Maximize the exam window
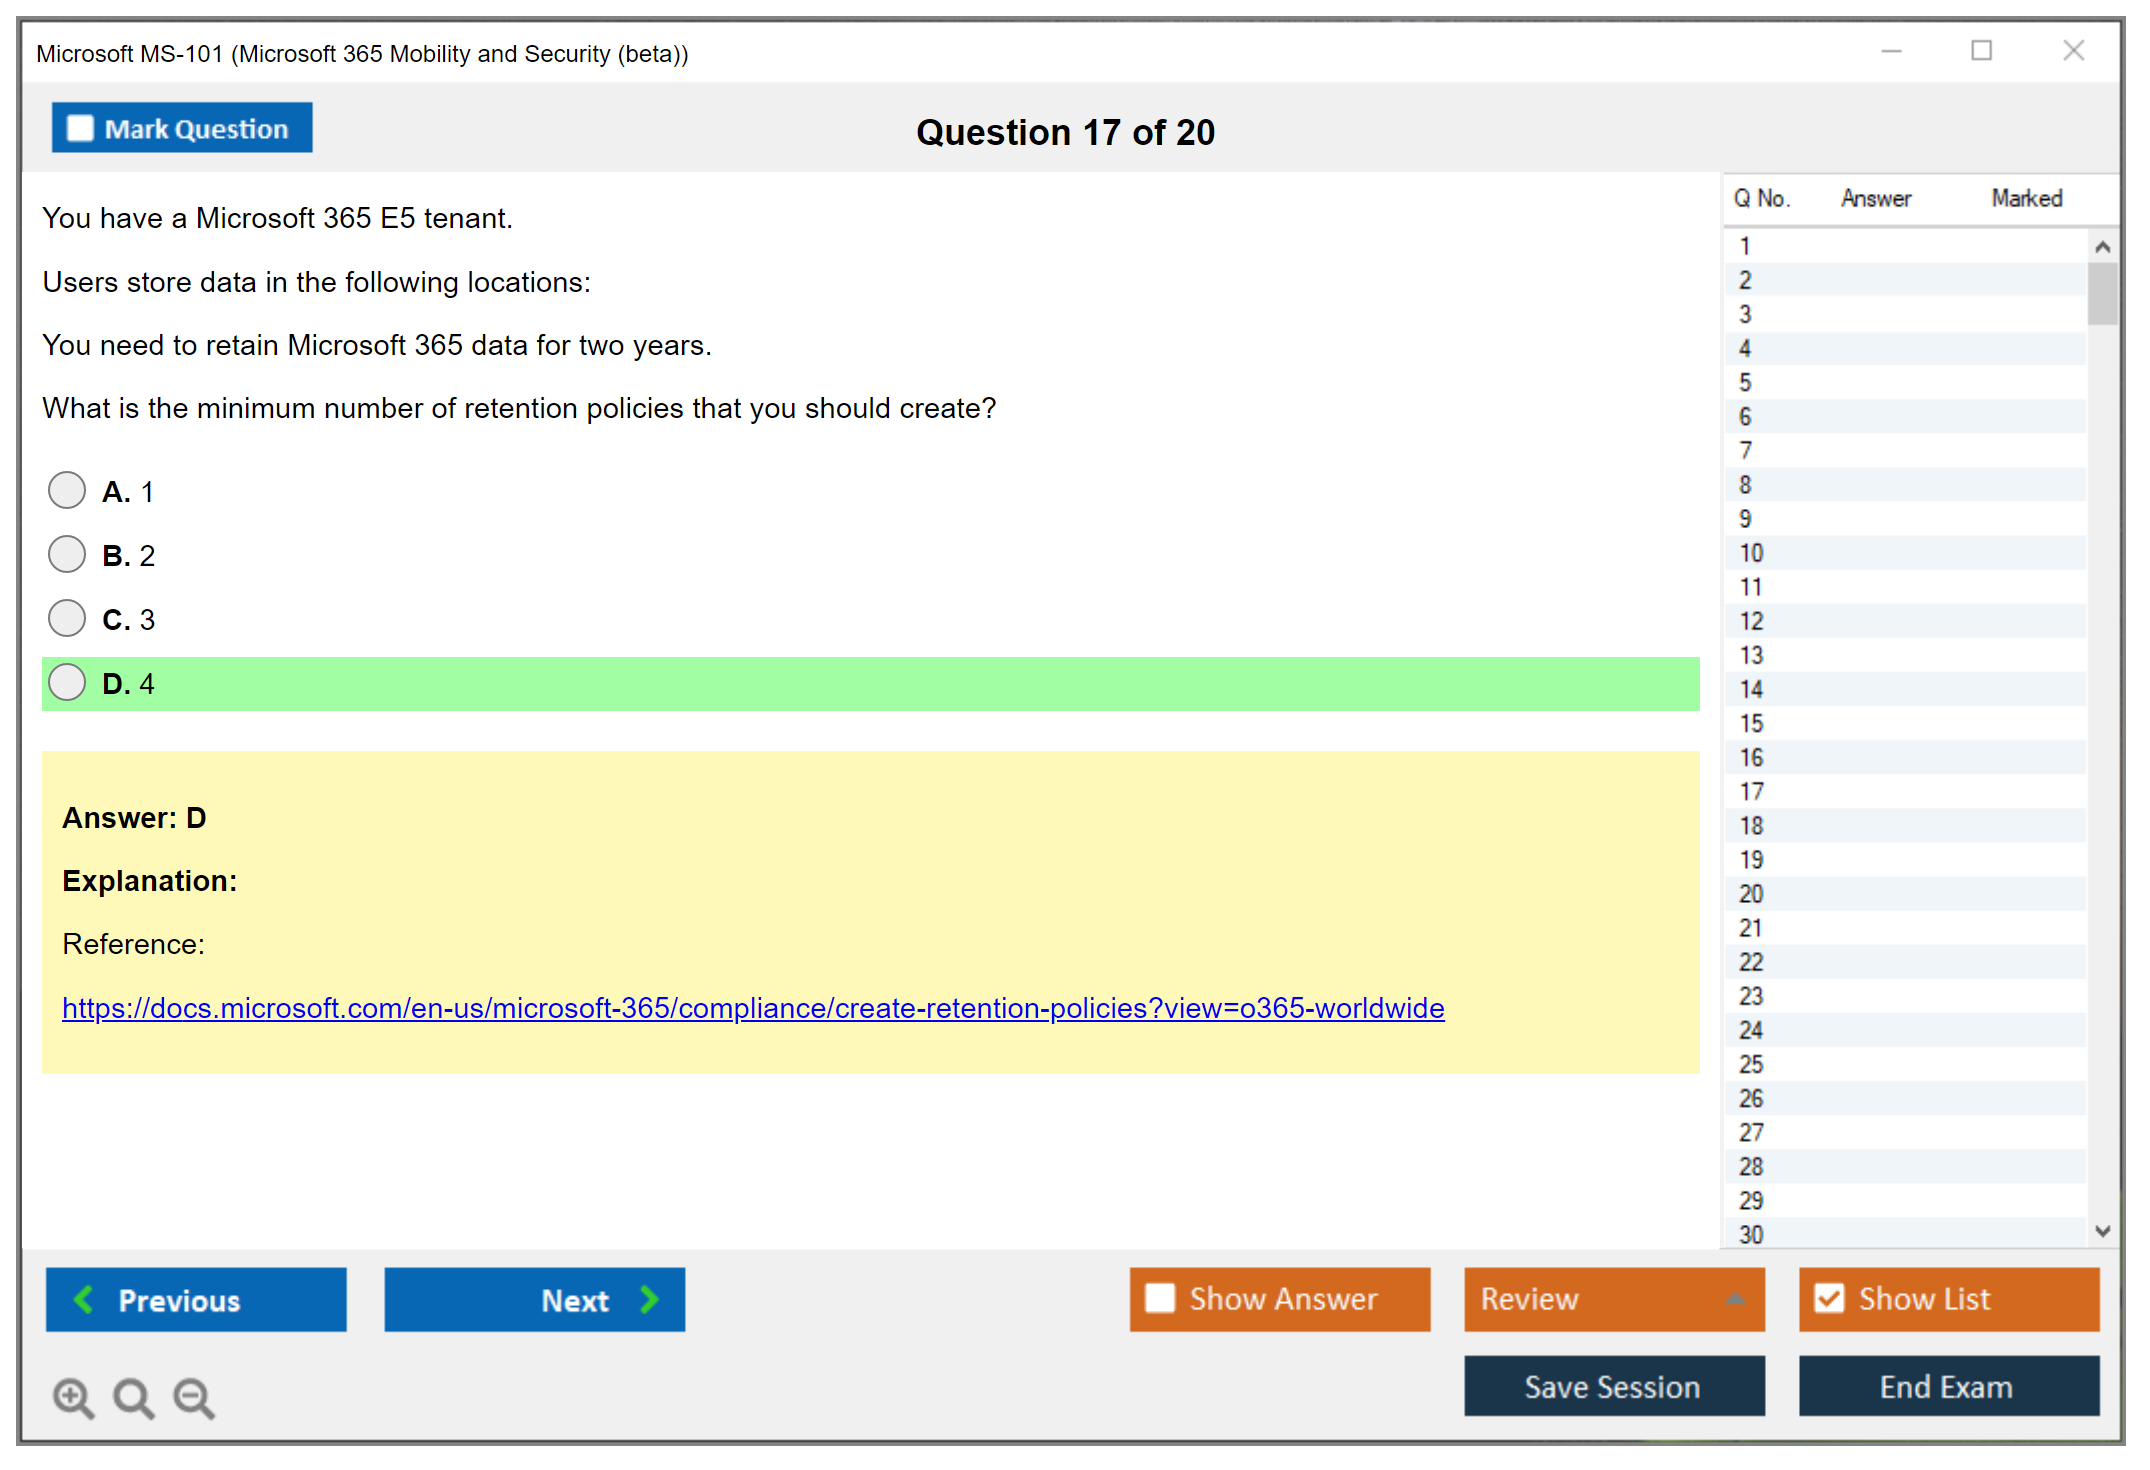 tap(1981, 51)
